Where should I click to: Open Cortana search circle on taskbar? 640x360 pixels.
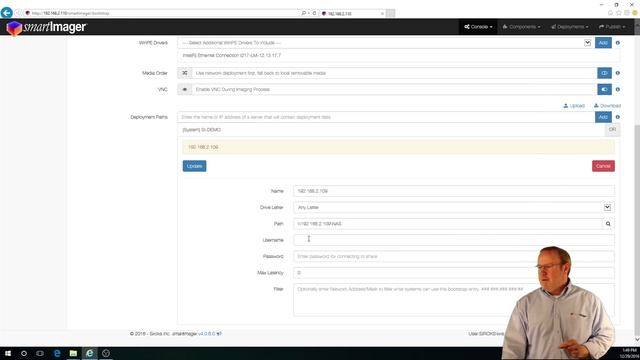[24, 353]
